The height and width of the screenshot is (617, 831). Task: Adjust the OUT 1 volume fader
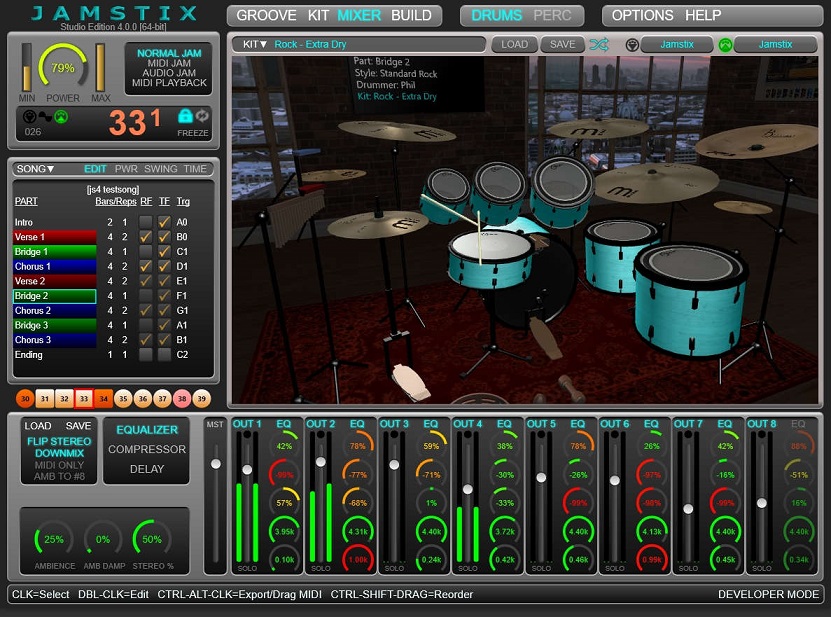click(x=247, y=470)
